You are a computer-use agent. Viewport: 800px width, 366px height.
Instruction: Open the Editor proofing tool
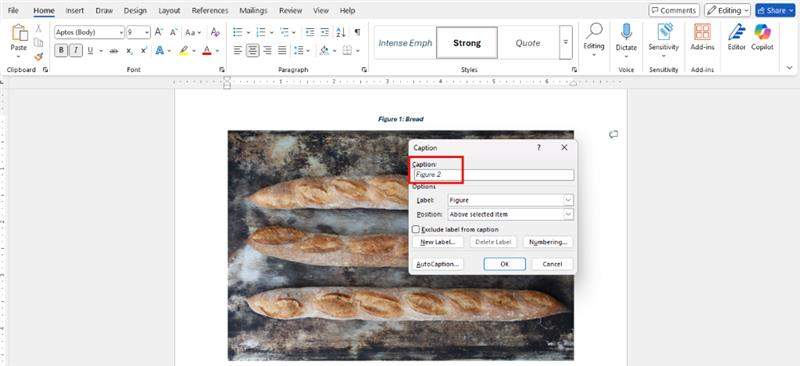[737, 37]
